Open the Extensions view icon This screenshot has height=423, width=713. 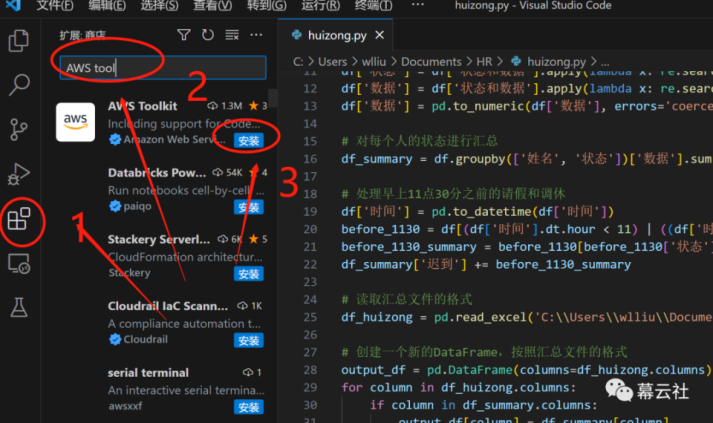tap(19, 219)
